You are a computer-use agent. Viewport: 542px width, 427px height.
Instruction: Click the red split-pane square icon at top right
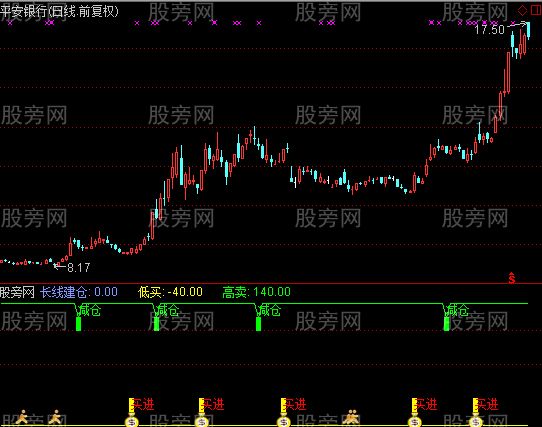[536, 10]
